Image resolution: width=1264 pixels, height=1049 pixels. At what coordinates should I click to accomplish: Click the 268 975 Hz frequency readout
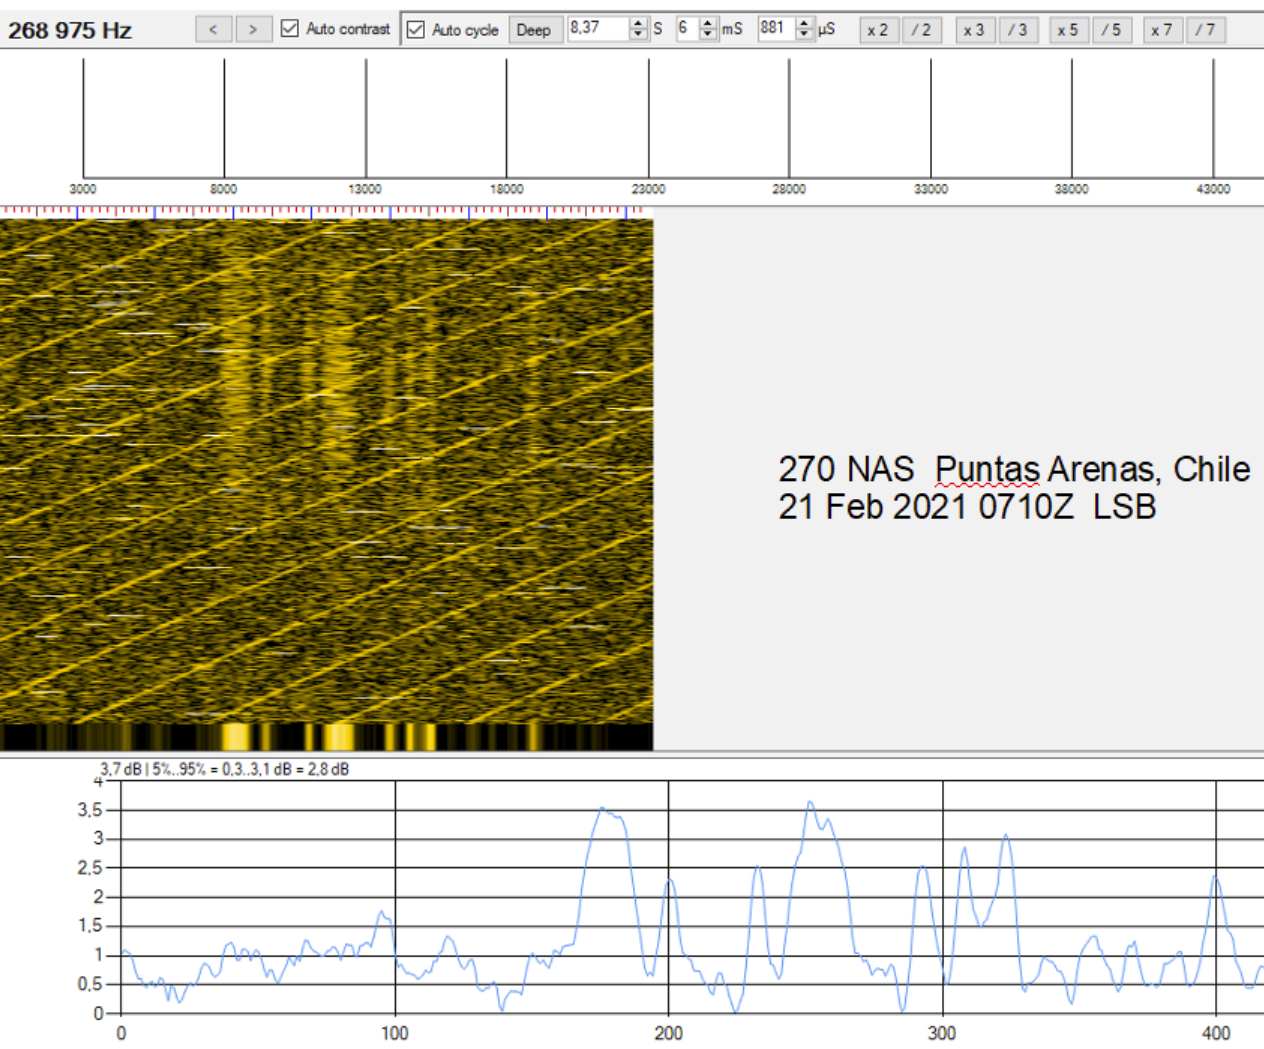tap(70, 30)
